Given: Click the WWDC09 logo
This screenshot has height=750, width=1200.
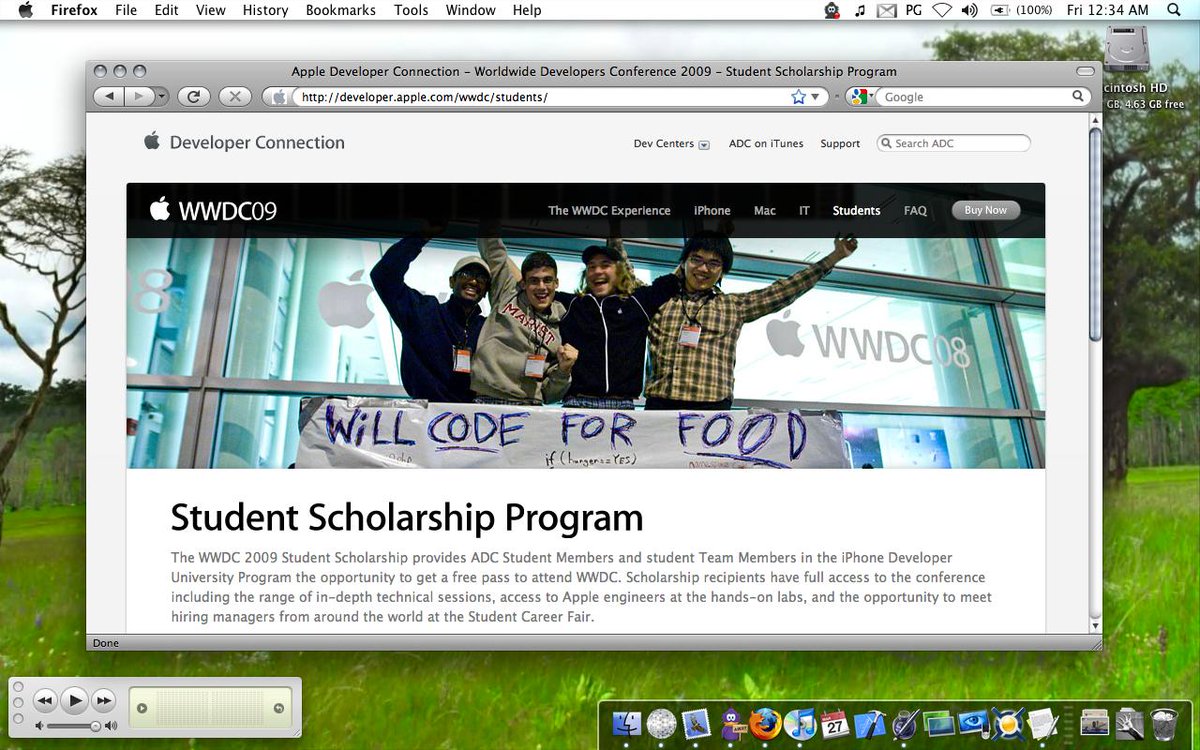Looking at the screenshot, I should click(x=213, y=210).
